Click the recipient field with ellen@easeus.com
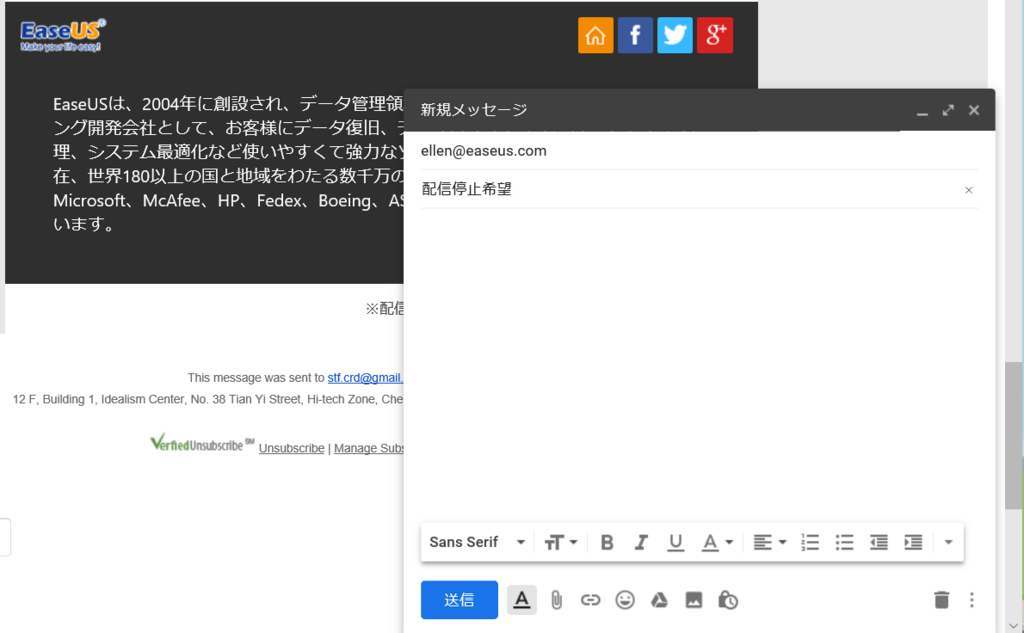 coord(699,151)
